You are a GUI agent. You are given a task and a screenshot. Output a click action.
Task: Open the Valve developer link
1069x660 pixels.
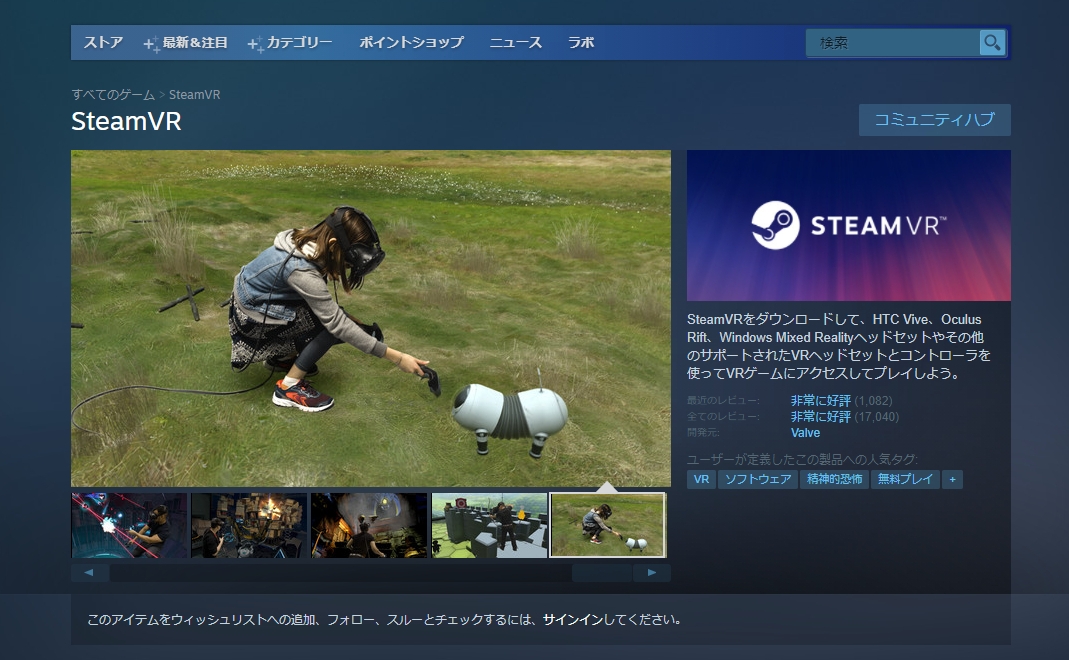click(805, 433)
